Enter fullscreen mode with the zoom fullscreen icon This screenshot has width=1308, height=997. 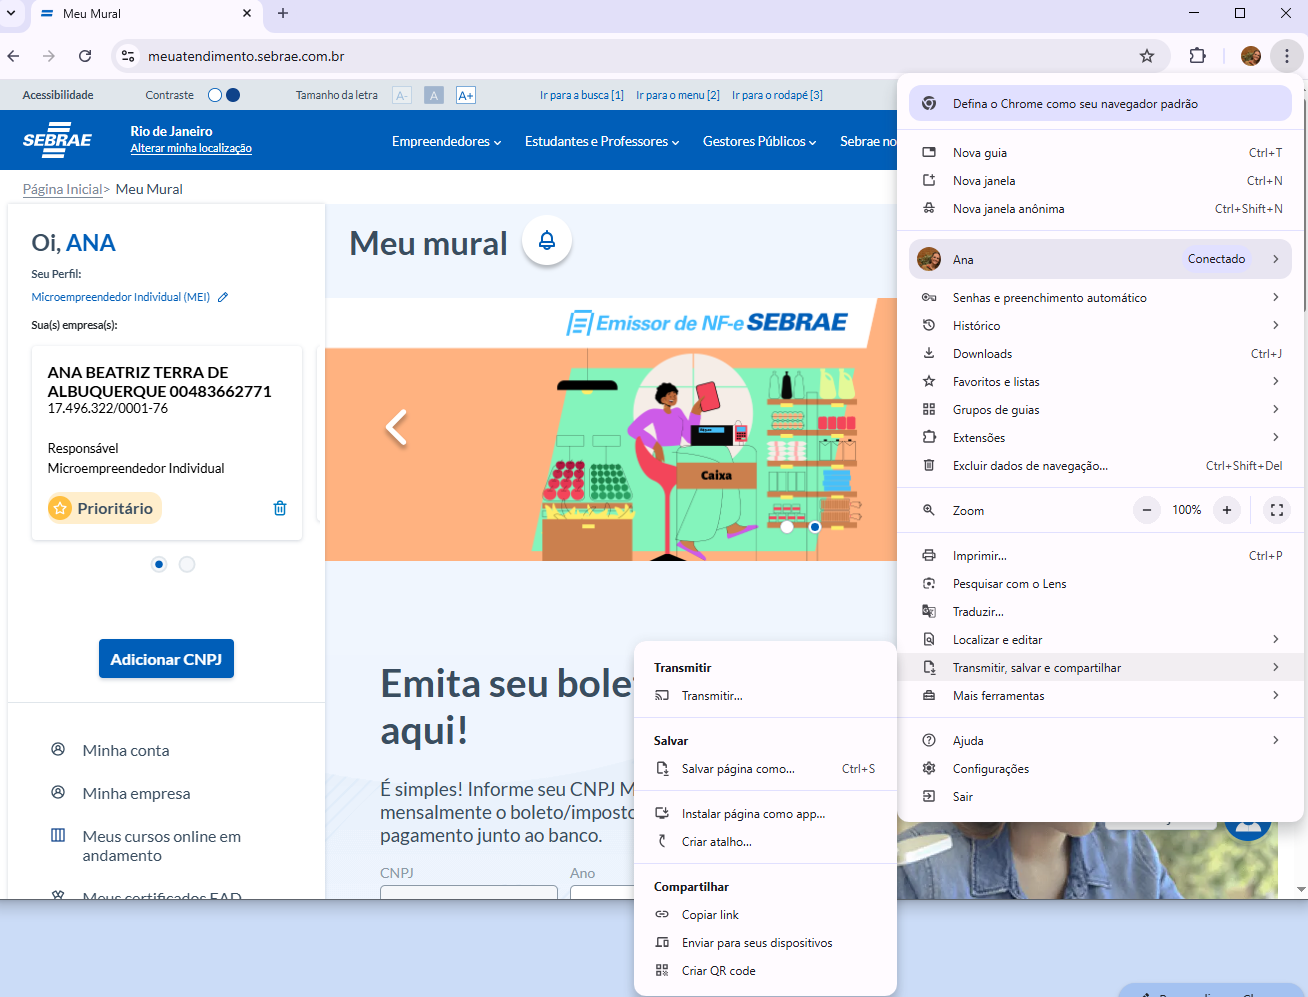coord(1277,510)
